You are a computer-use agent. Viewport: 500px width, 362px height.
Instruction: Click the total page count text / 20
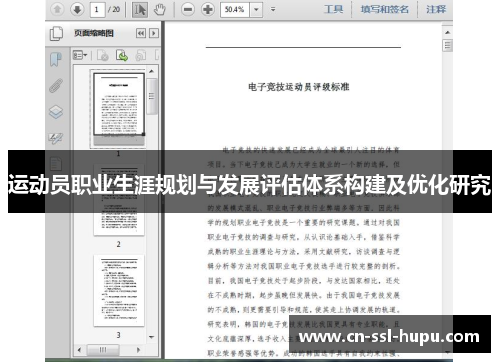pos(114,9)
